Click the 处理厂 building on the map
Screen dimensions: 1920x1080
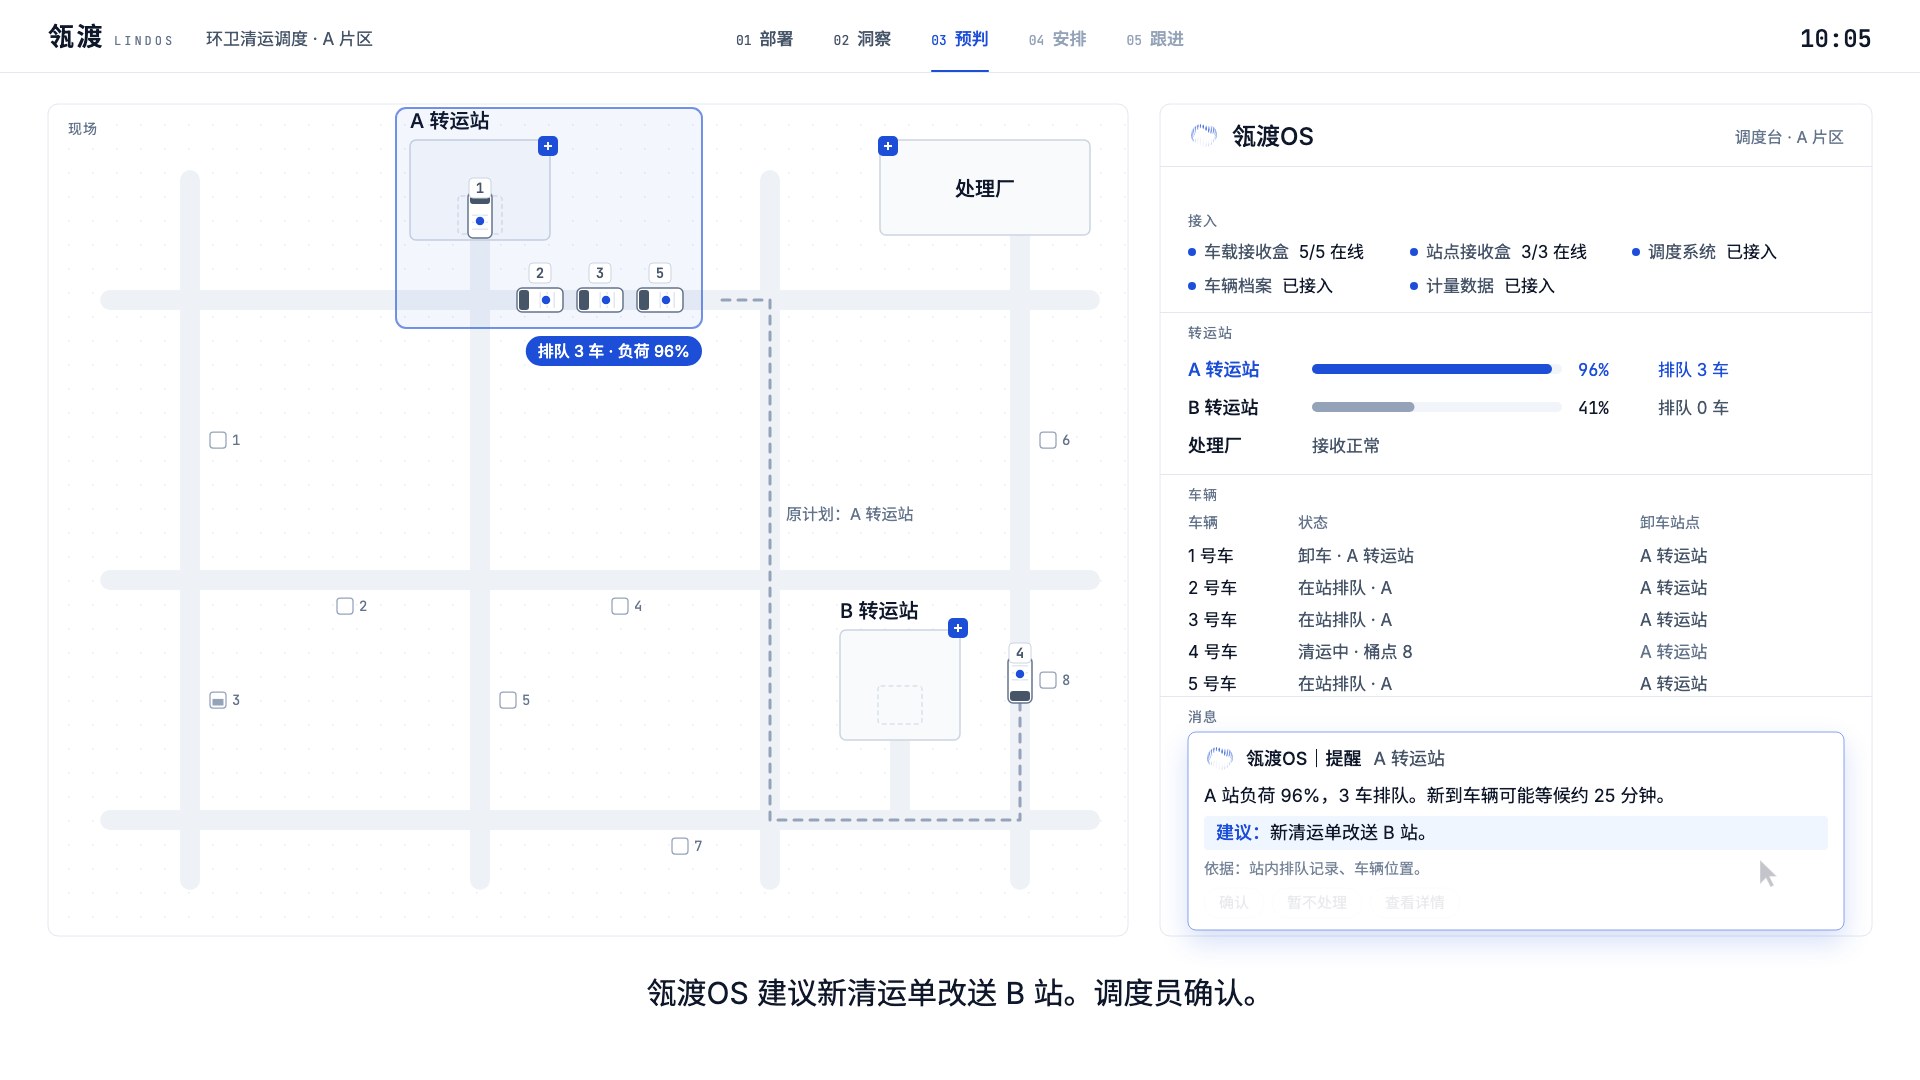click(x=985, y=188)
